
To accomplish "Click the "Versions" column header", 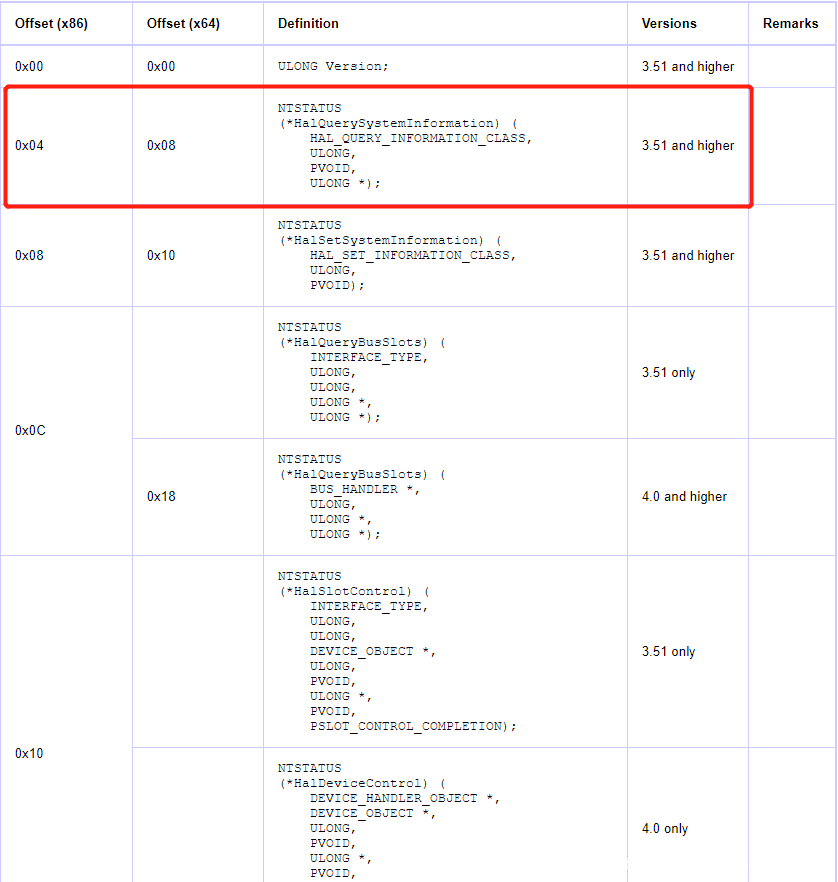I will [669, 23].
